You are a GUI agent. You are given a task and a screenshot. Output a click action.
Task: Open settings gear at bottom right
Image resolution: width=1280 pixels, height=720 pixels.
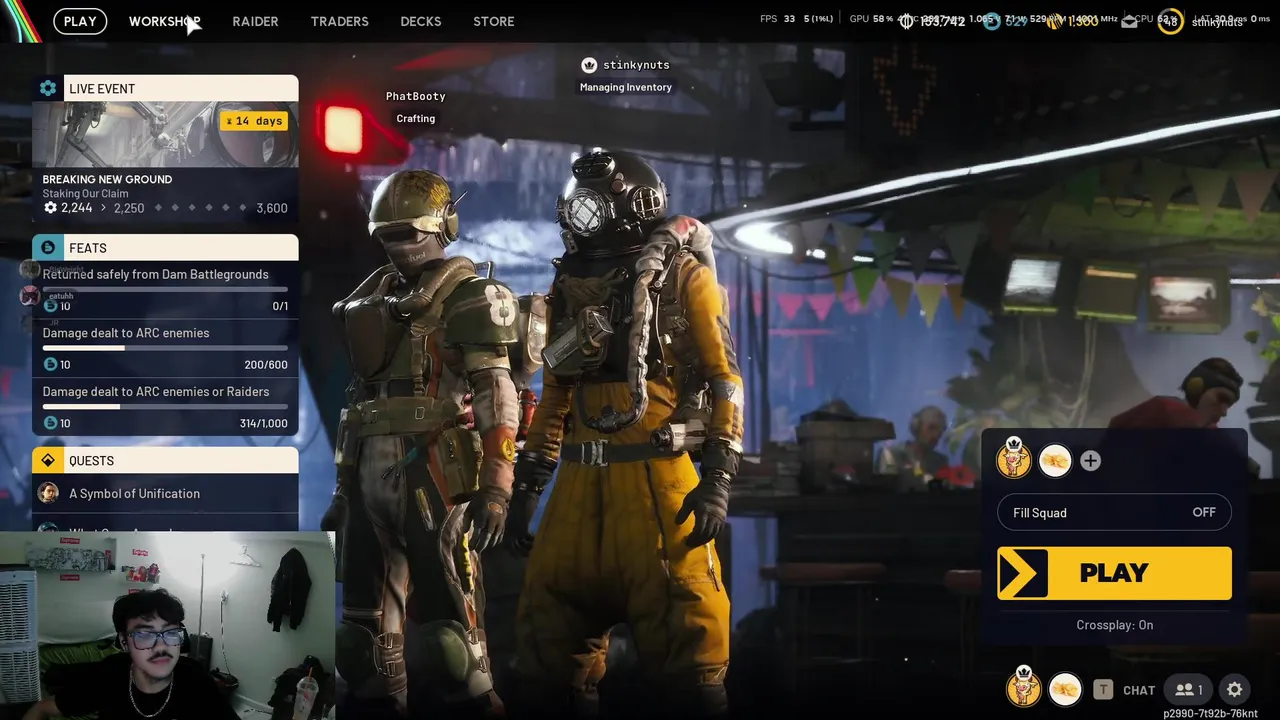(x=1235, y=689)
